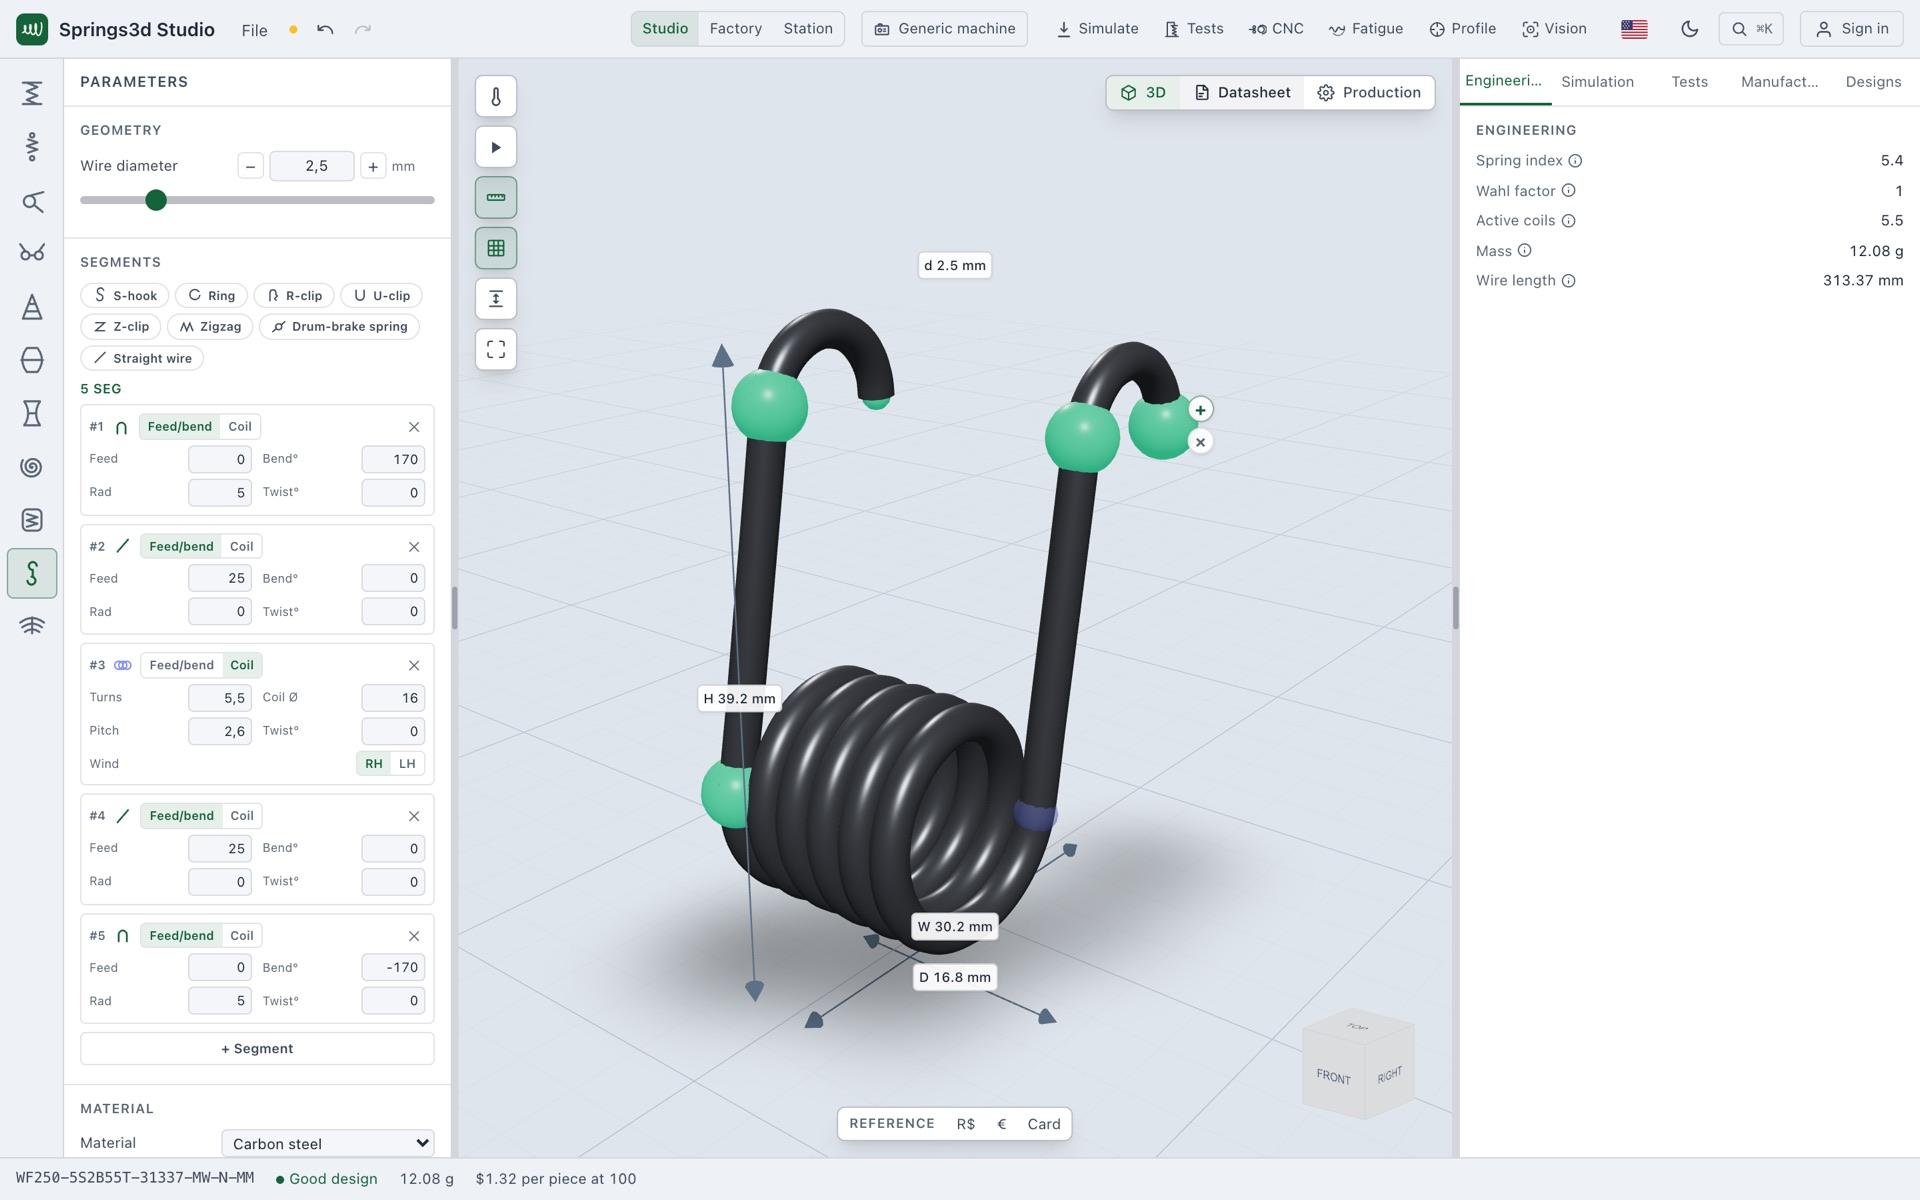Select the wire form sidebar icon
Screen dimensions: 1920x1200
pyautogui.click(x=32, y=573)
